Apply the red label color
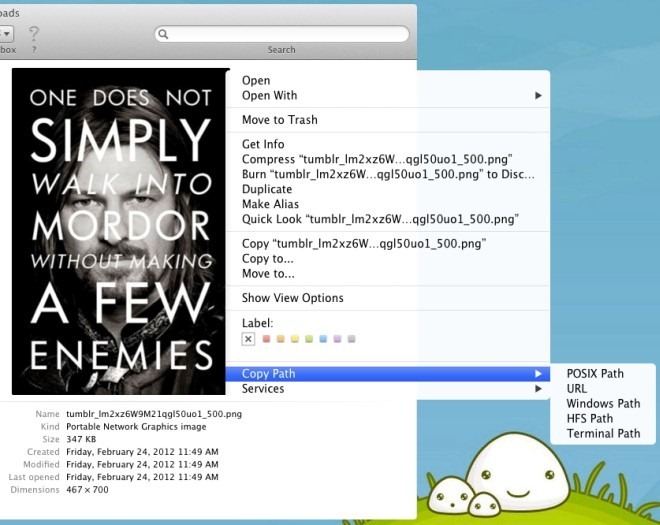Image resolution: width=660 pixels, height=525 pixels. tap(266, 338)
